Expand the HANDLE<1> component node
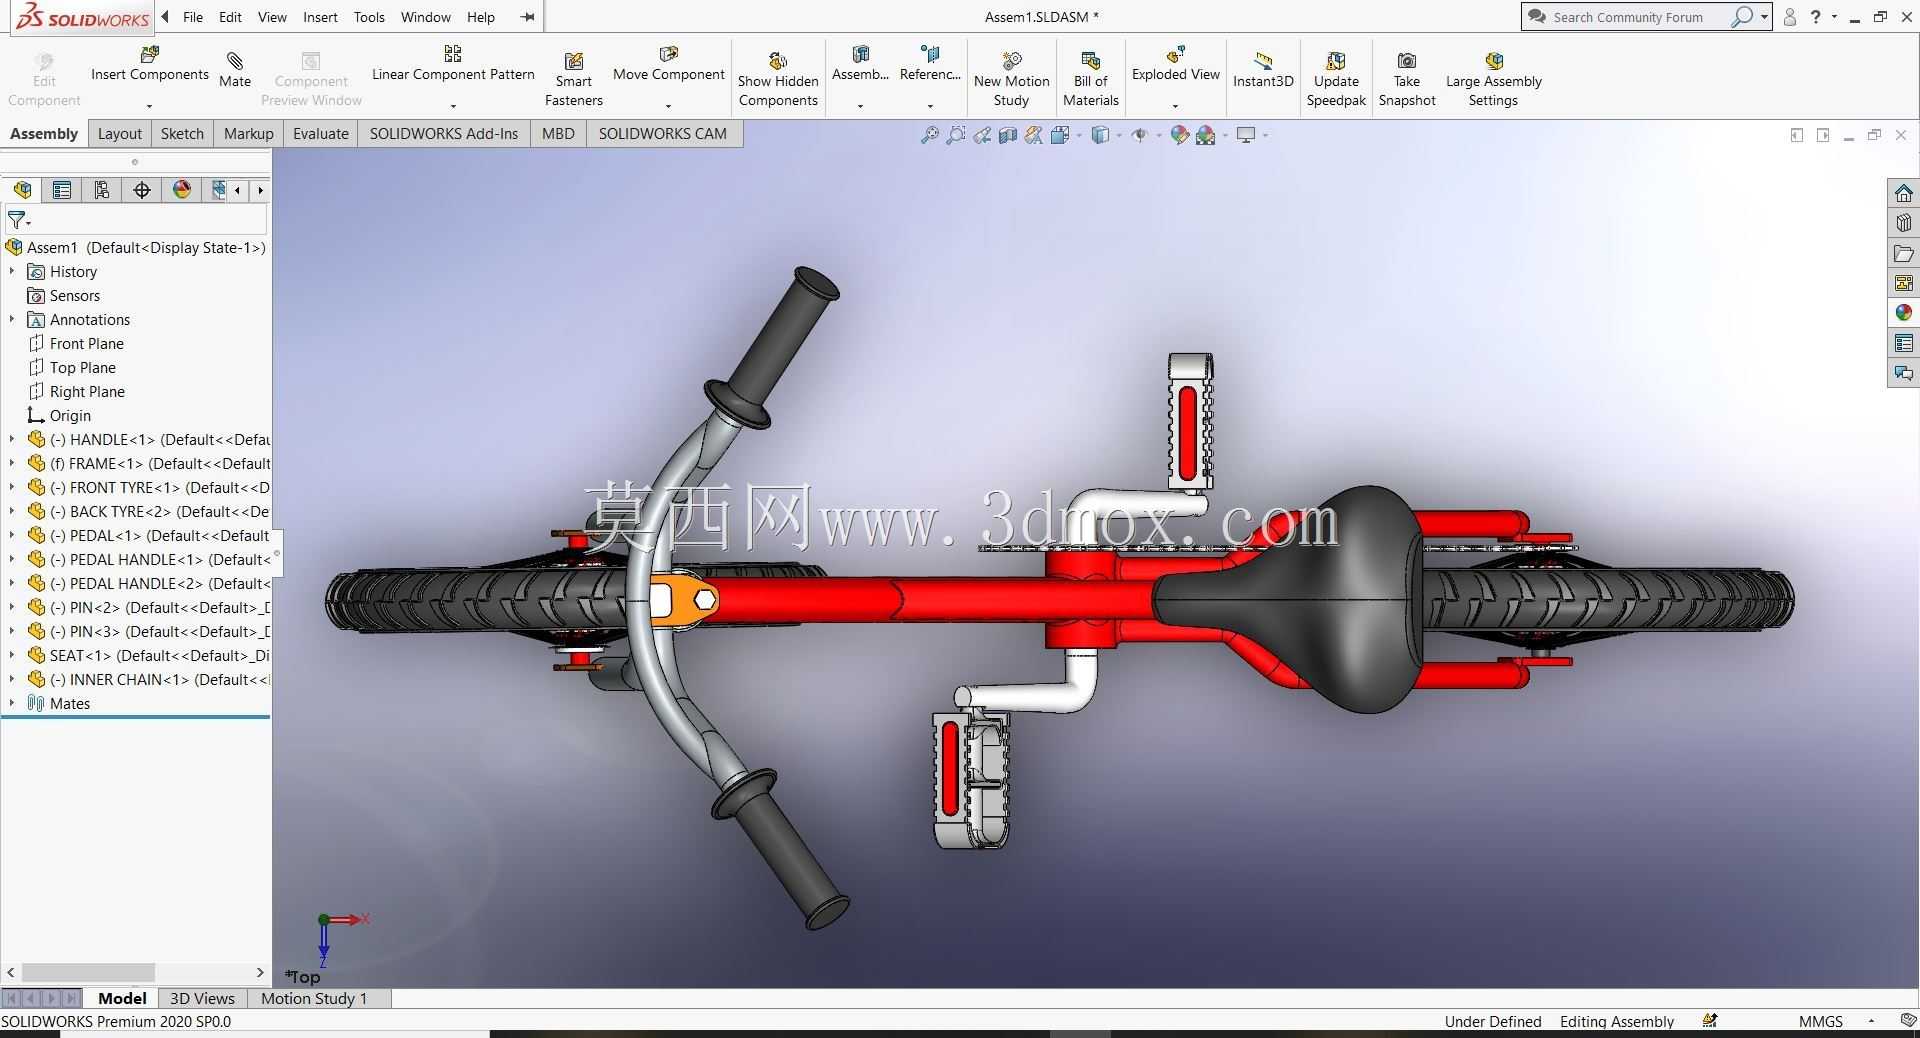The image size is (1920, 1038). 12,439
